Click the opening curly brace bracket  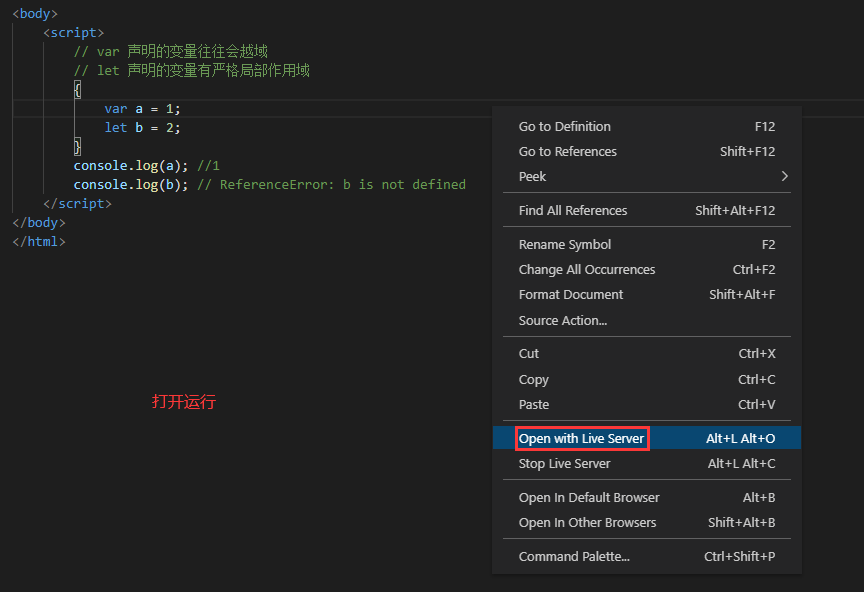78,89
